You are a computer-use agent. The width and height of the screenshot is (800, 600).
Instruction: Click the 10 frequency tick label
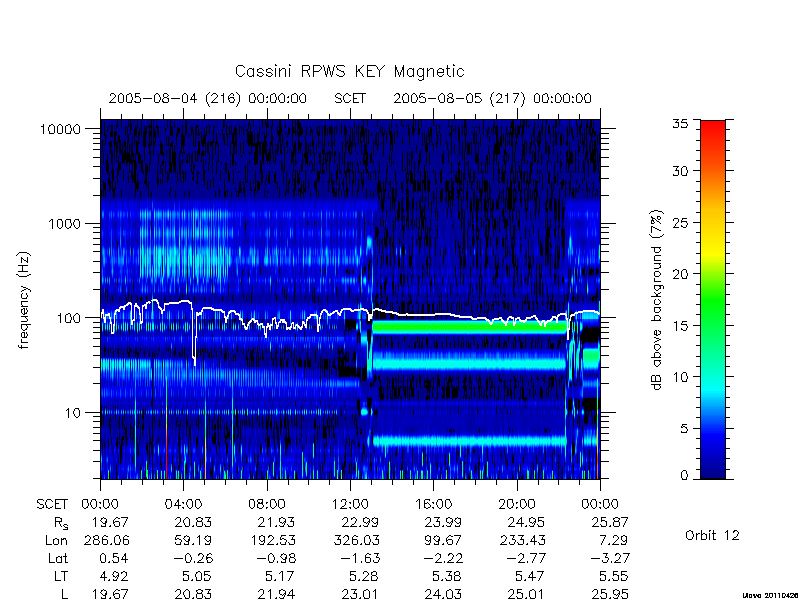72,413
